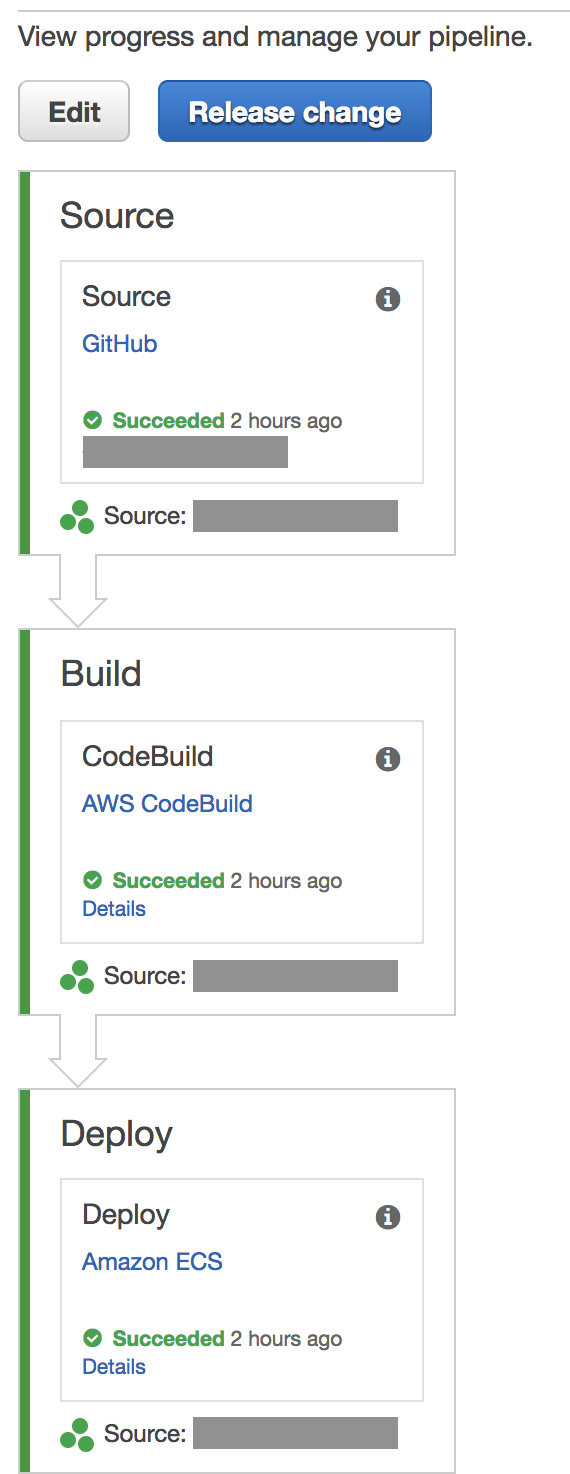View Details of the CodeBuild action
Viewport: 570px width, 1474px height.
pos(114,909)
